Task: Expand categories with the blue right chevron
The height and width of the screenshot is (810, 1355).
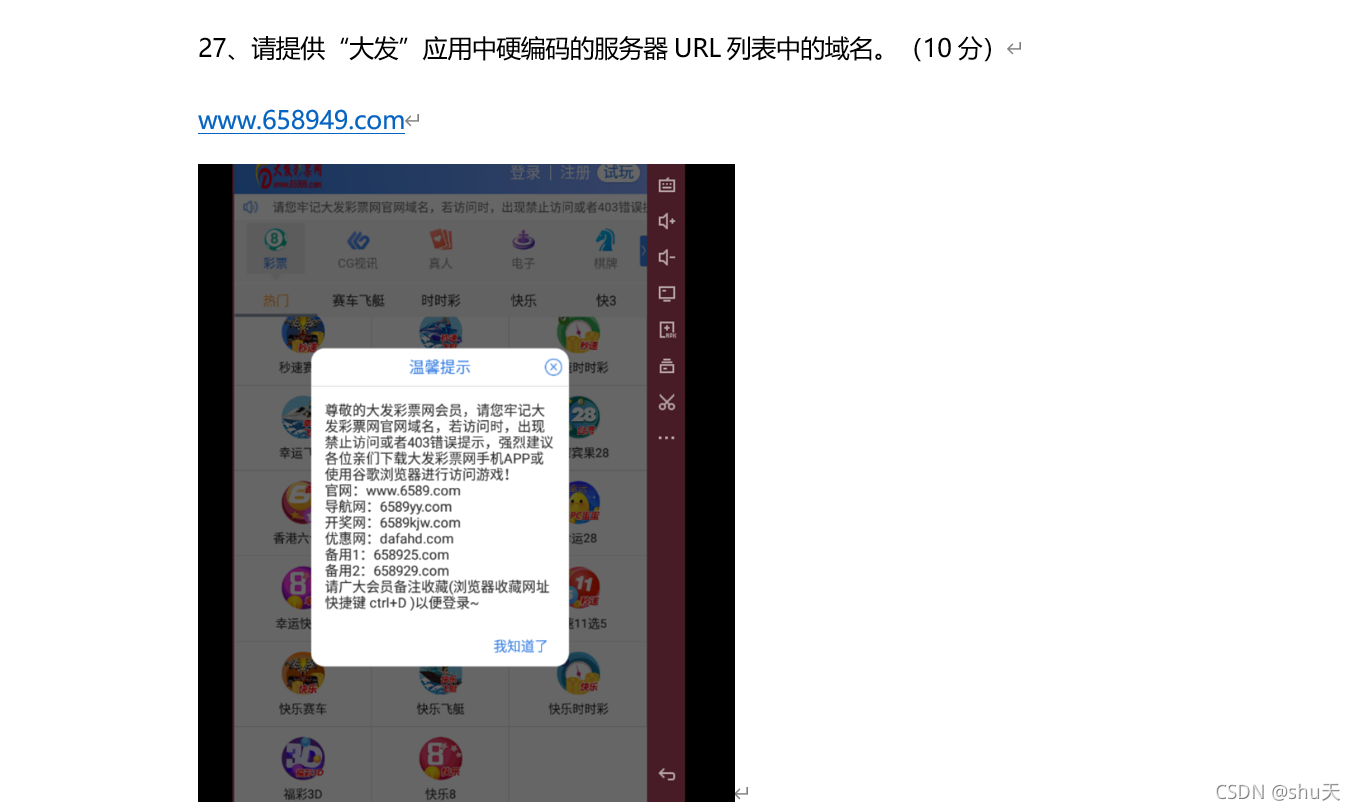Action: point(643,249)
